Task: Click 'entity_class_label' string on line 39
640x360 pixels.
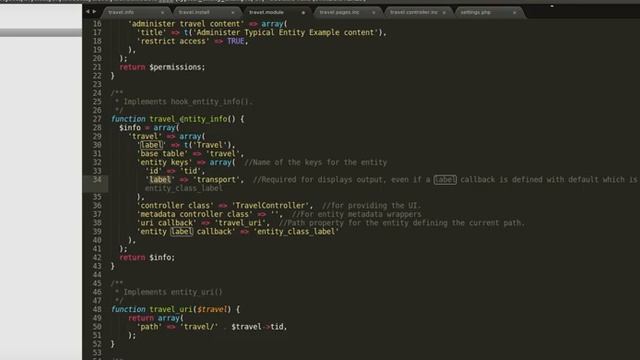Action: click(x=296, y=232)
